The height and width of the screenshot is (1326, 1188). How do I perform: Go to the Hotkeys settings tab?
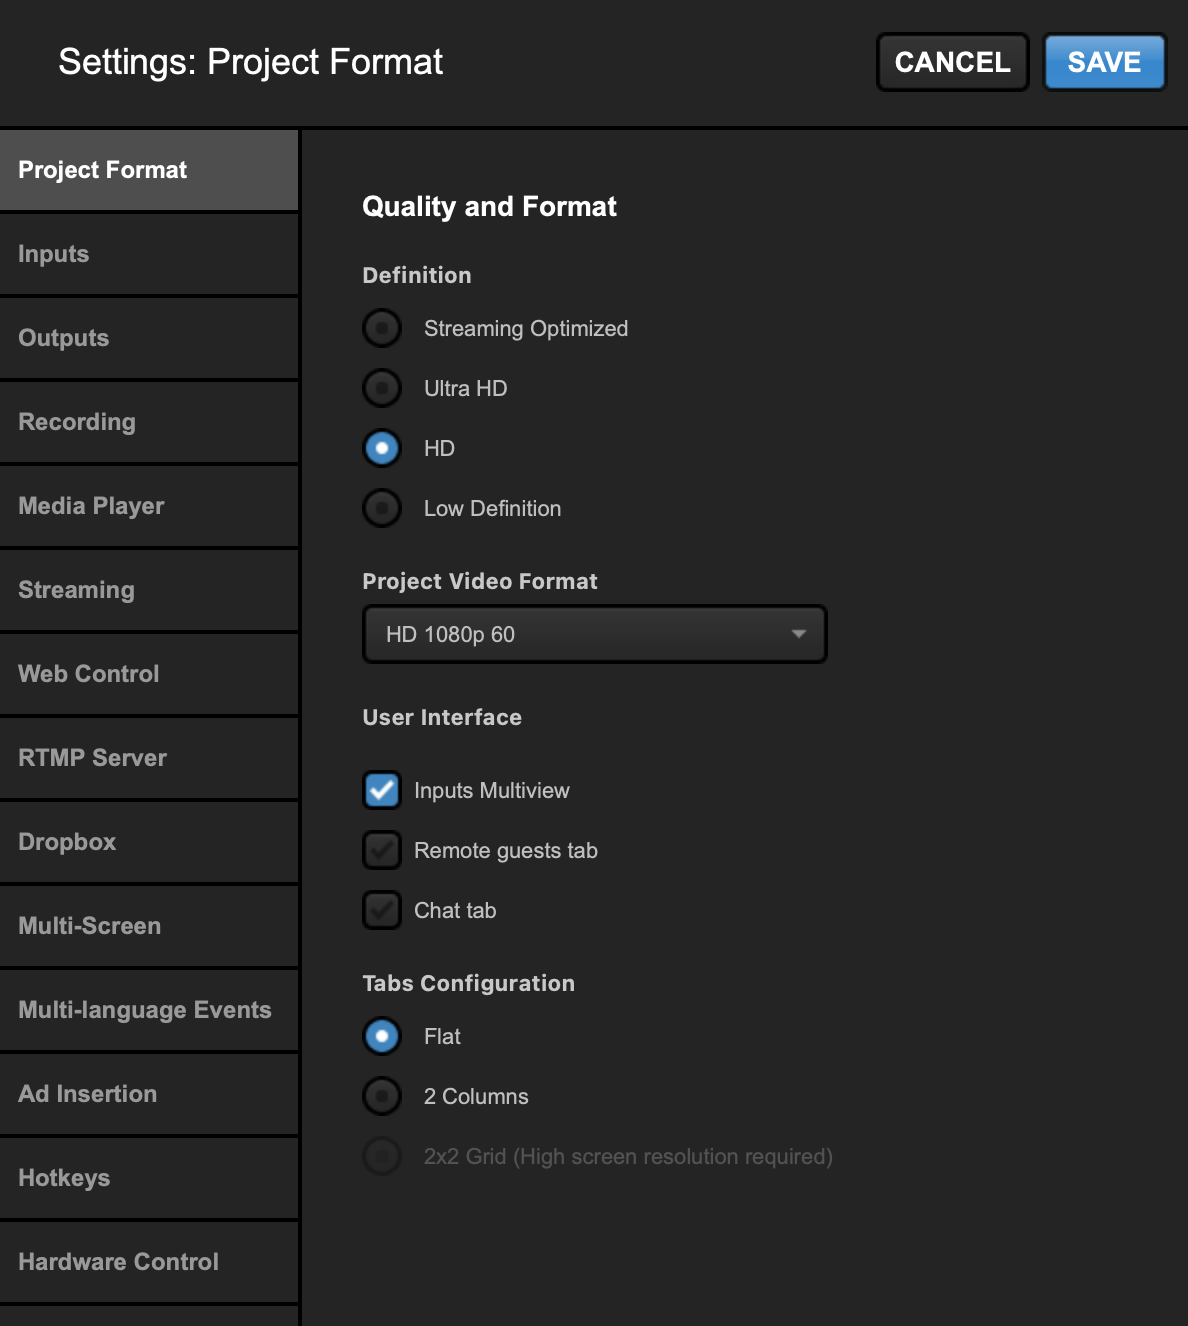(149, 1178)
